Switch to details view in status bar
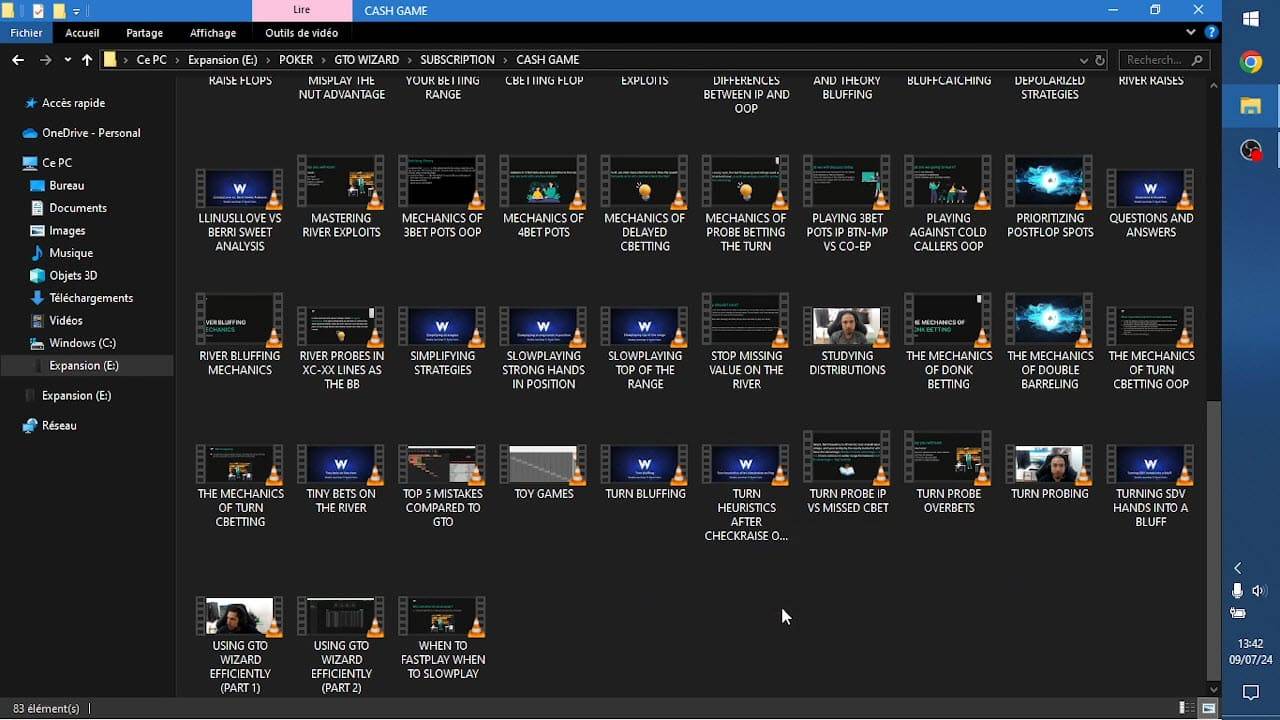This screenshot has width=1280, height=720. (x=1186, y=708)
